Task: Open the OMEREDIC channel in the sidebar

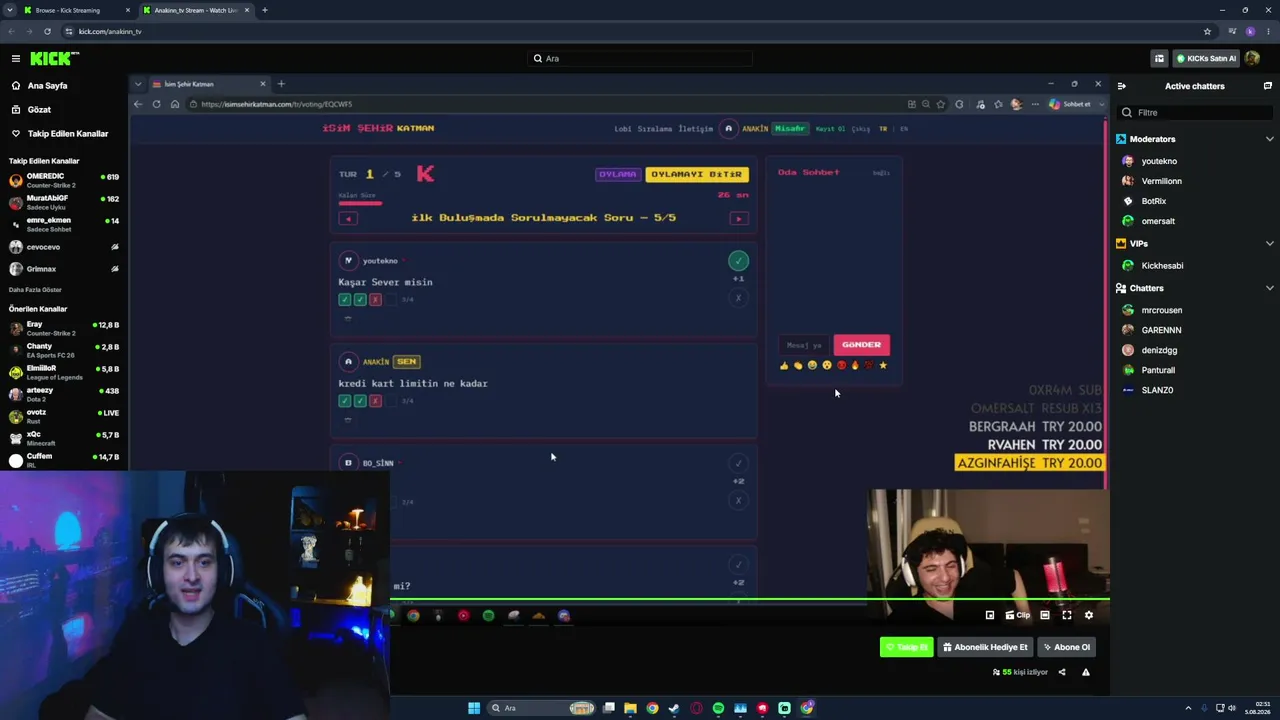Action: (x=64, y=180)
